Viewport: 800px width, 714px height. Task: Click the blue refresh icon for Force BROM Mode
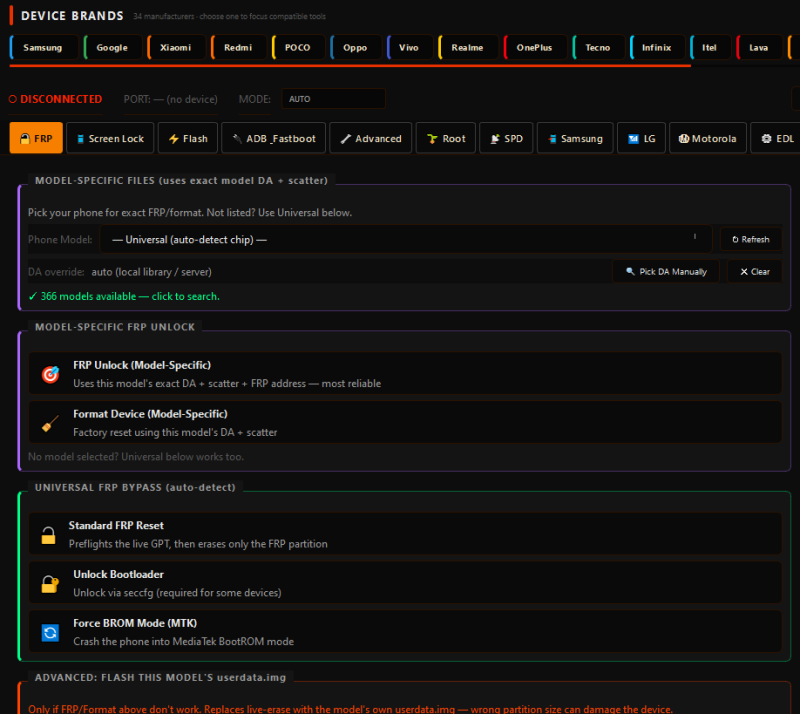tap(50, 633)
